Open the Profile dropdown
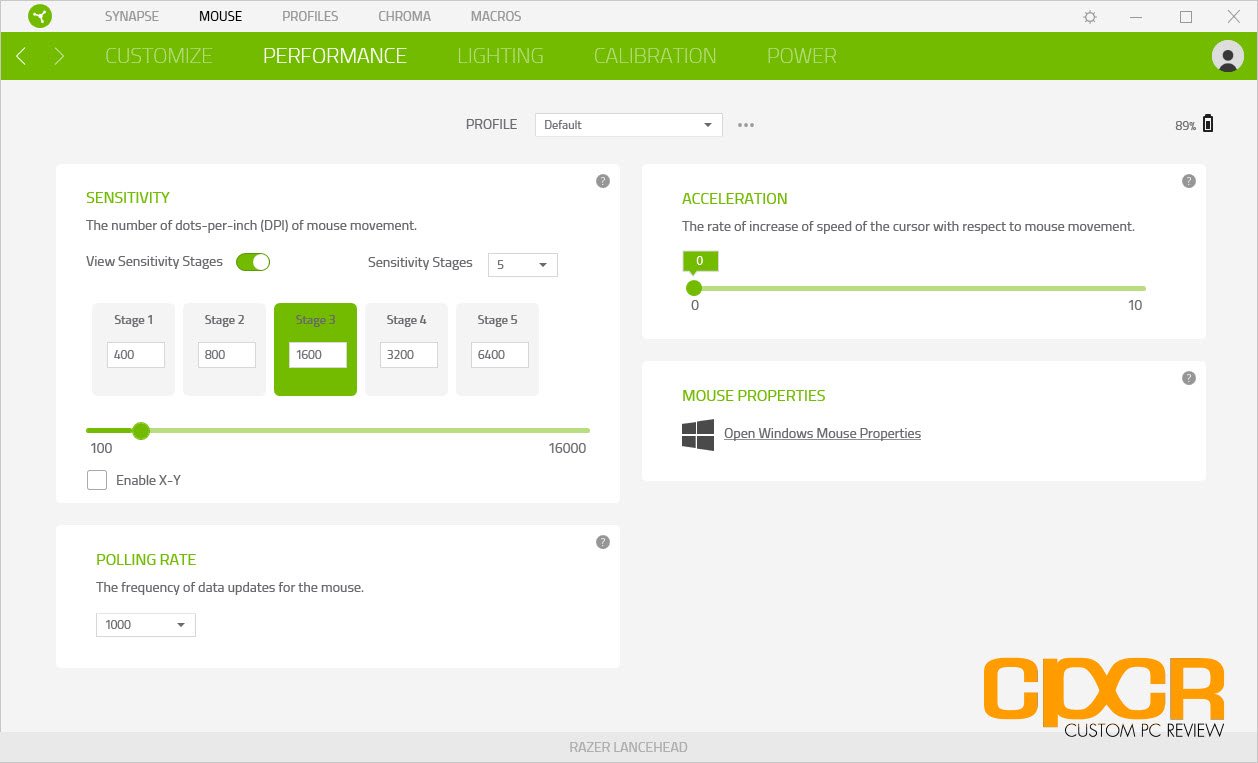Screen dimensions: 1258x763 [628, 124]
